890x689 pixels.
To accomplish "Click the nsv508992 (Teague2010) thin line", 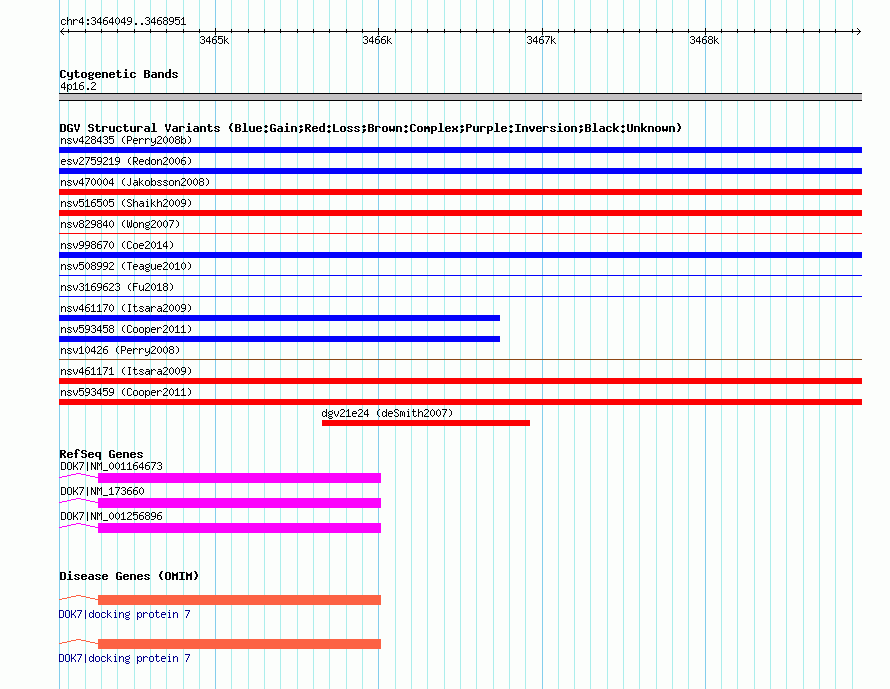I will pos(460,275).
